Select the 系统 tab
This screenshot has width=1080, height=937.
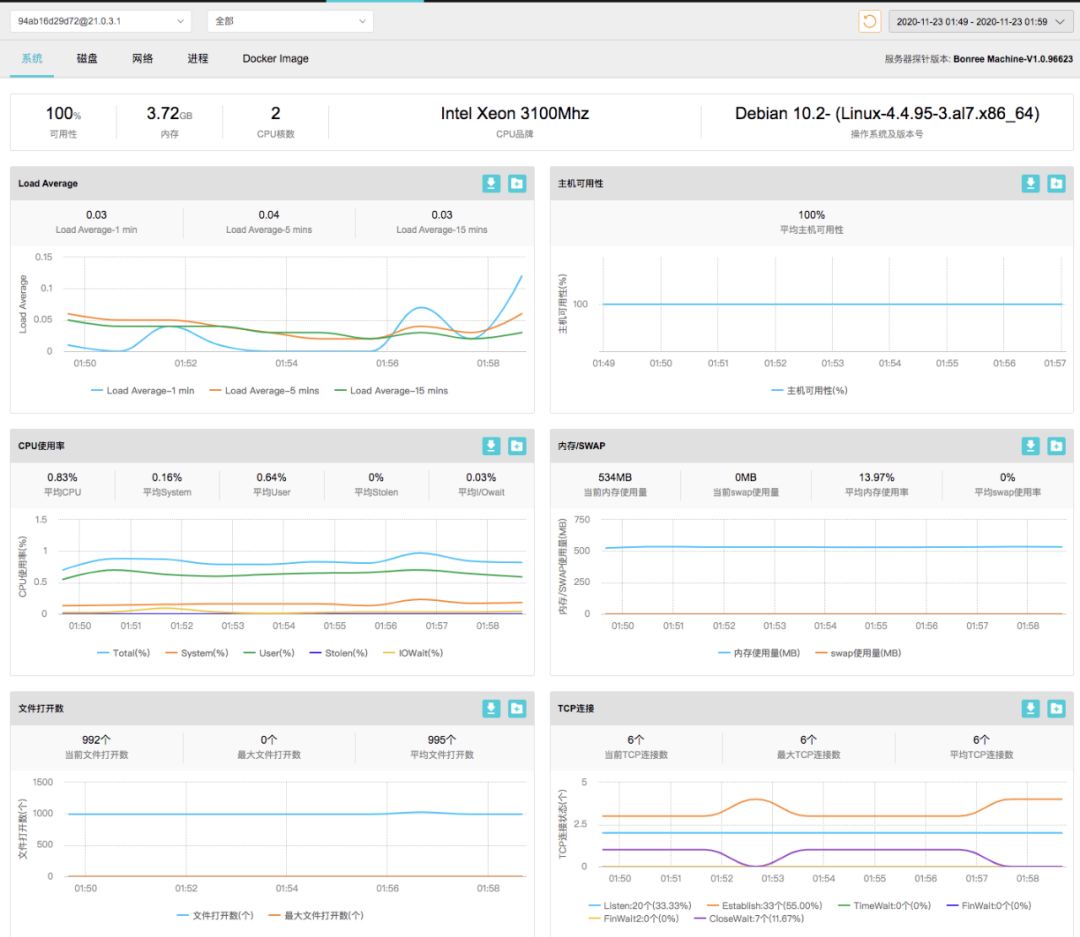[x=32, y=59]
